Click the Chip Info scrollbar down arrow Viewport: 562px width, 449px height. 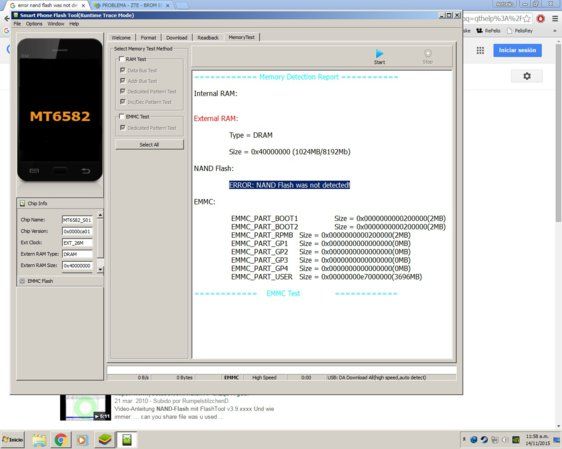[100, 269]
